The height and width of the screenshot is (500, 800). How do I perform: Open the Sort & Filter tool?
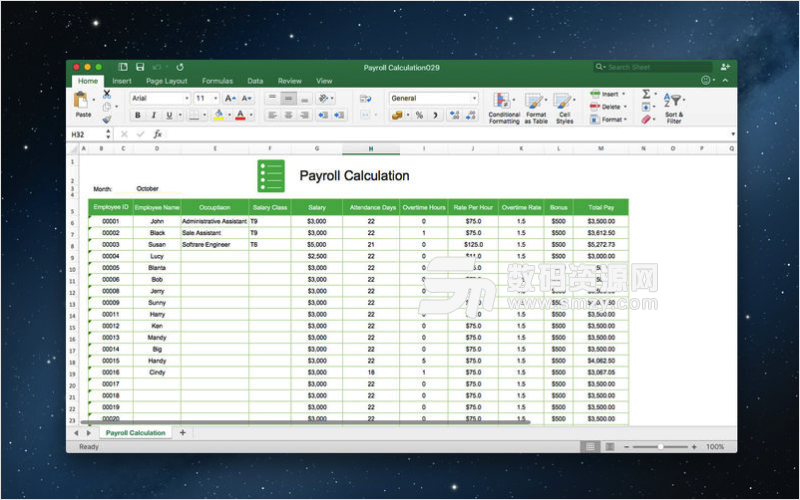coord(674,104)
